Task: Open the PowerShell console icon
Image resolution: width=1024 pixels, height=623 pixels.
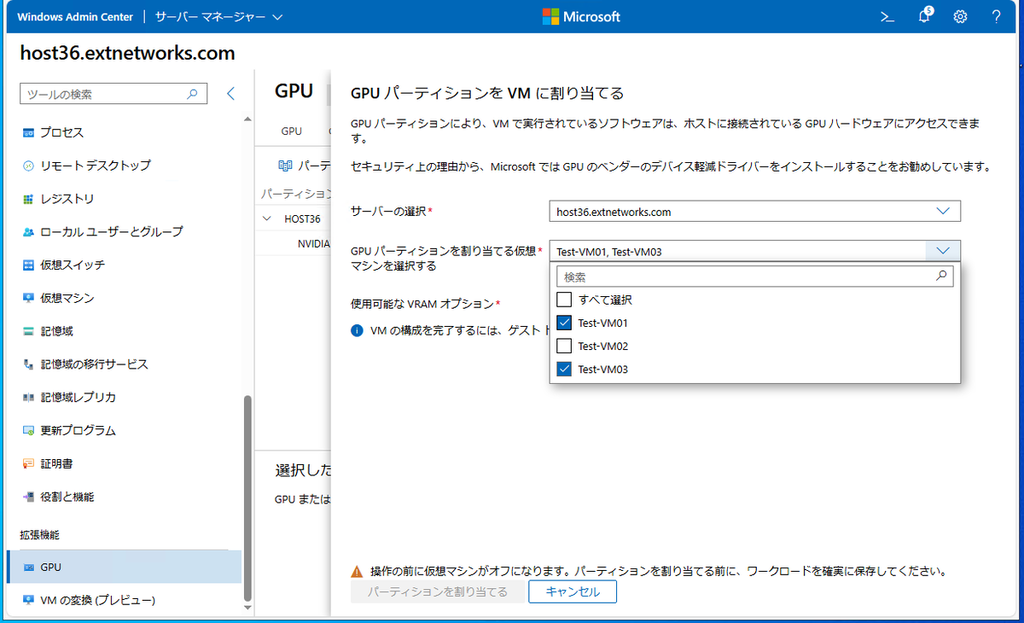Action: click(x=887, y=17)
